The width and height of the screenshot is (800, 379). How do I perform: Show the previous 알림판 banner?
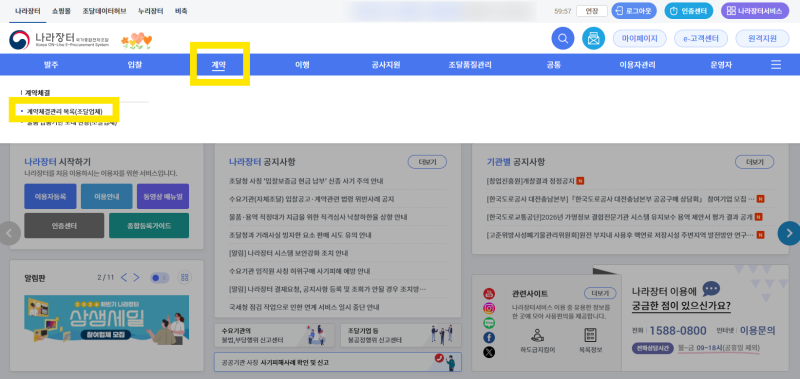[x=124, y=277]
